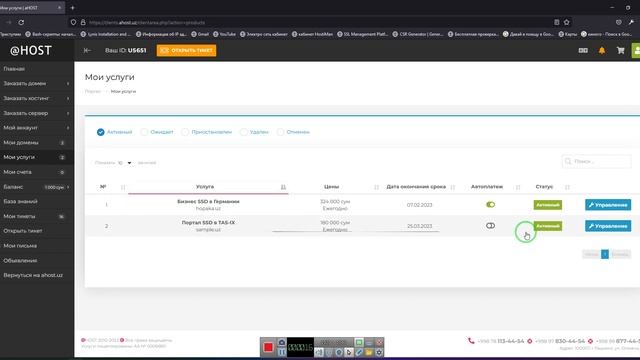Open the recorder output folder icon
Screen dimensions: 640x360
coord(369,352)
